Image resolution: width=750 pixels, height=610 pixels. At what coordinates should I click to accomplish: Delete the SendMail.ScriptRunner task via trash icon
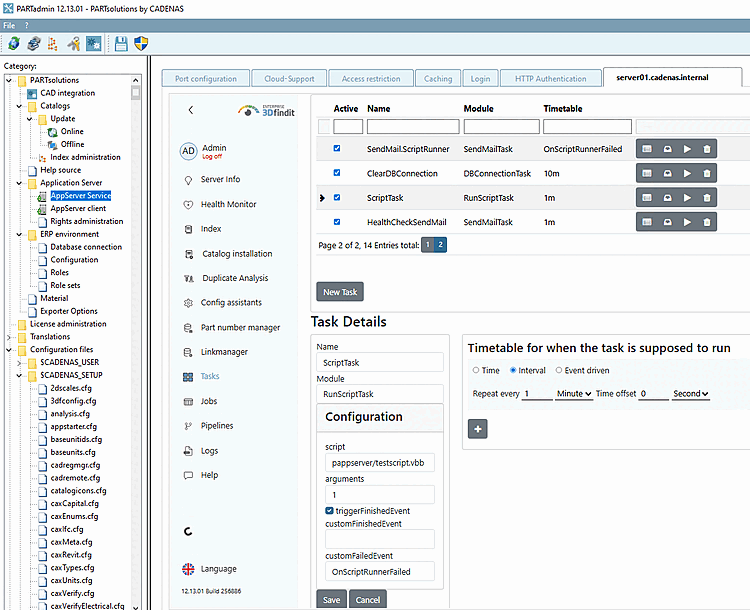(x=706, y=149)
